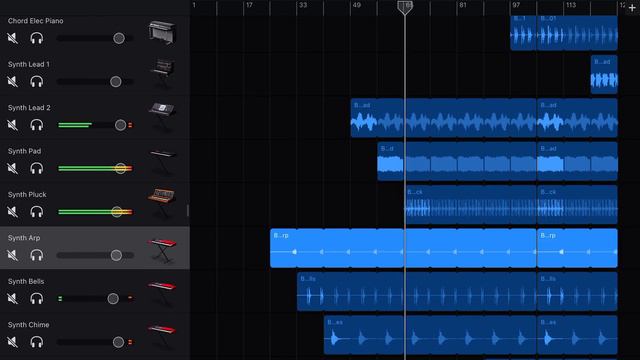This screenshot has height=360, width=640.
Task: Select the Synth Chime track name
Action: 29,325
